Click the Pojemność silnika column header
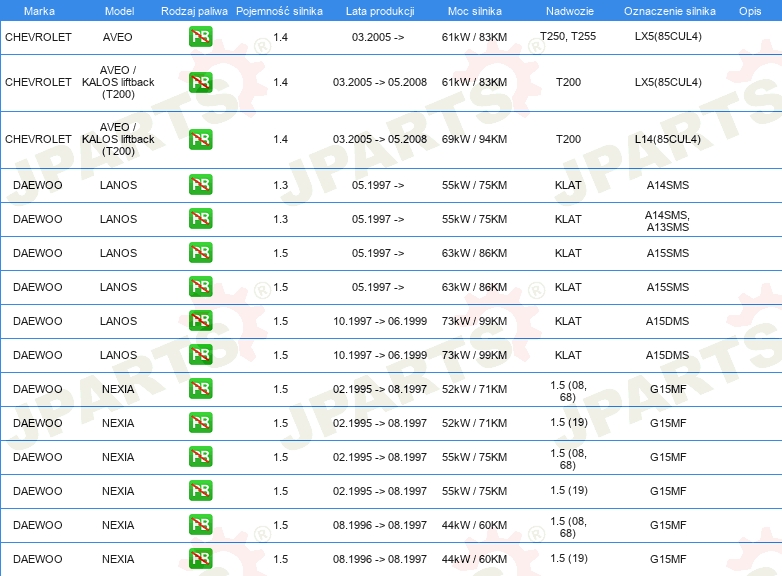 click(279, 11)
